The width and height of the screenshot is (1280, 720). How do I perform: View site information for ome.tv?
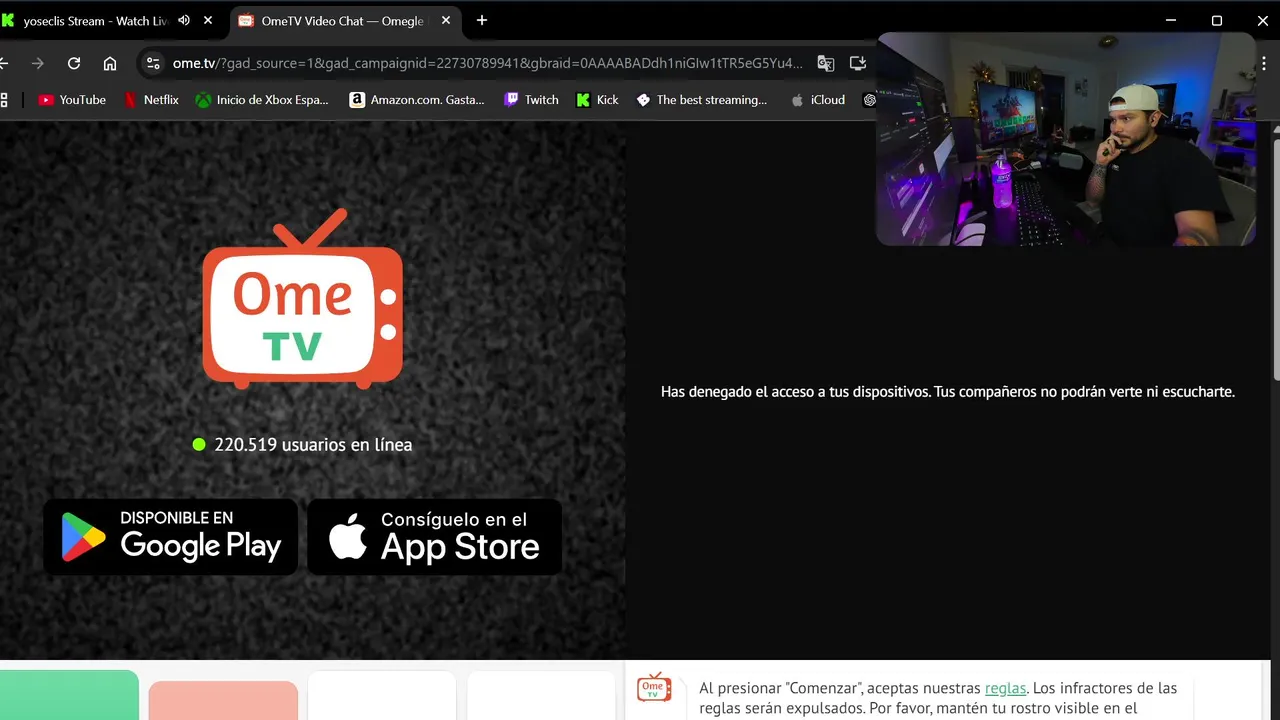pos(152,63)
